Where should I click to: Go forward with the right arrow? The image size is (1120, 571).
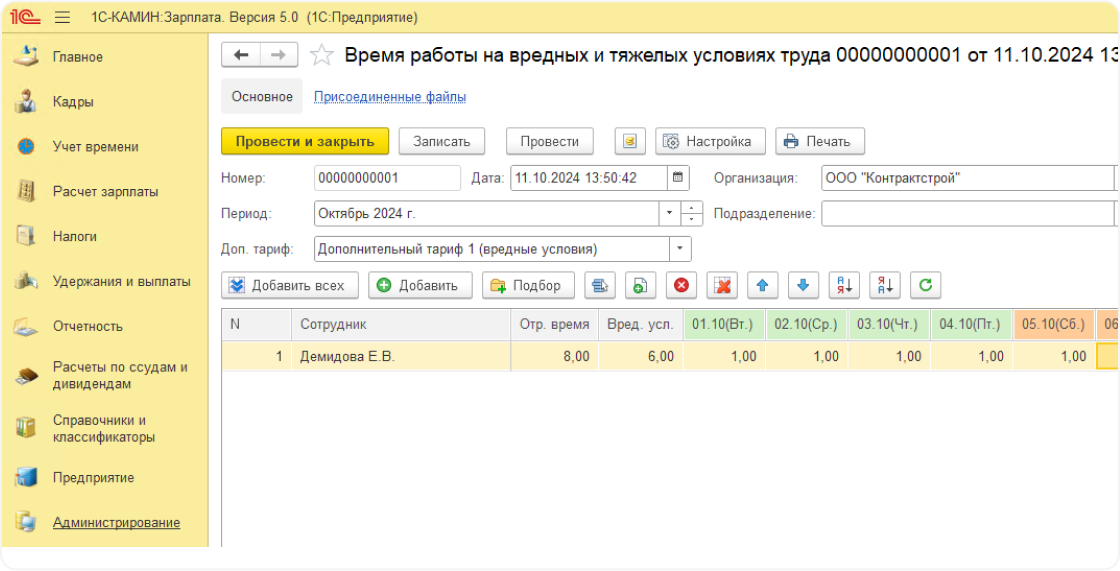point(279,55)
